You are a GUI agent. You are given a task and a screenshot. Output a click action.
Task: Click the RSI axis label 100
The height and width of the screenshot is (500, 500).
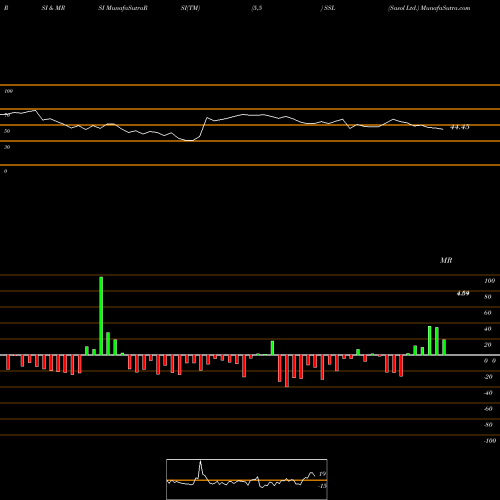tap(8, 91)
